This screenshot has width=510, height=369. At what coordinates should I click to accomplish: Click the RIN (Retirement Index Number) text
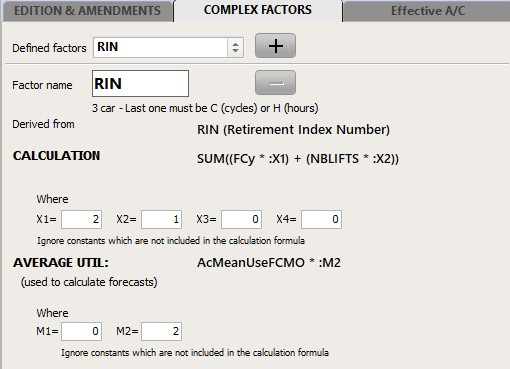[x=293, y=129]
